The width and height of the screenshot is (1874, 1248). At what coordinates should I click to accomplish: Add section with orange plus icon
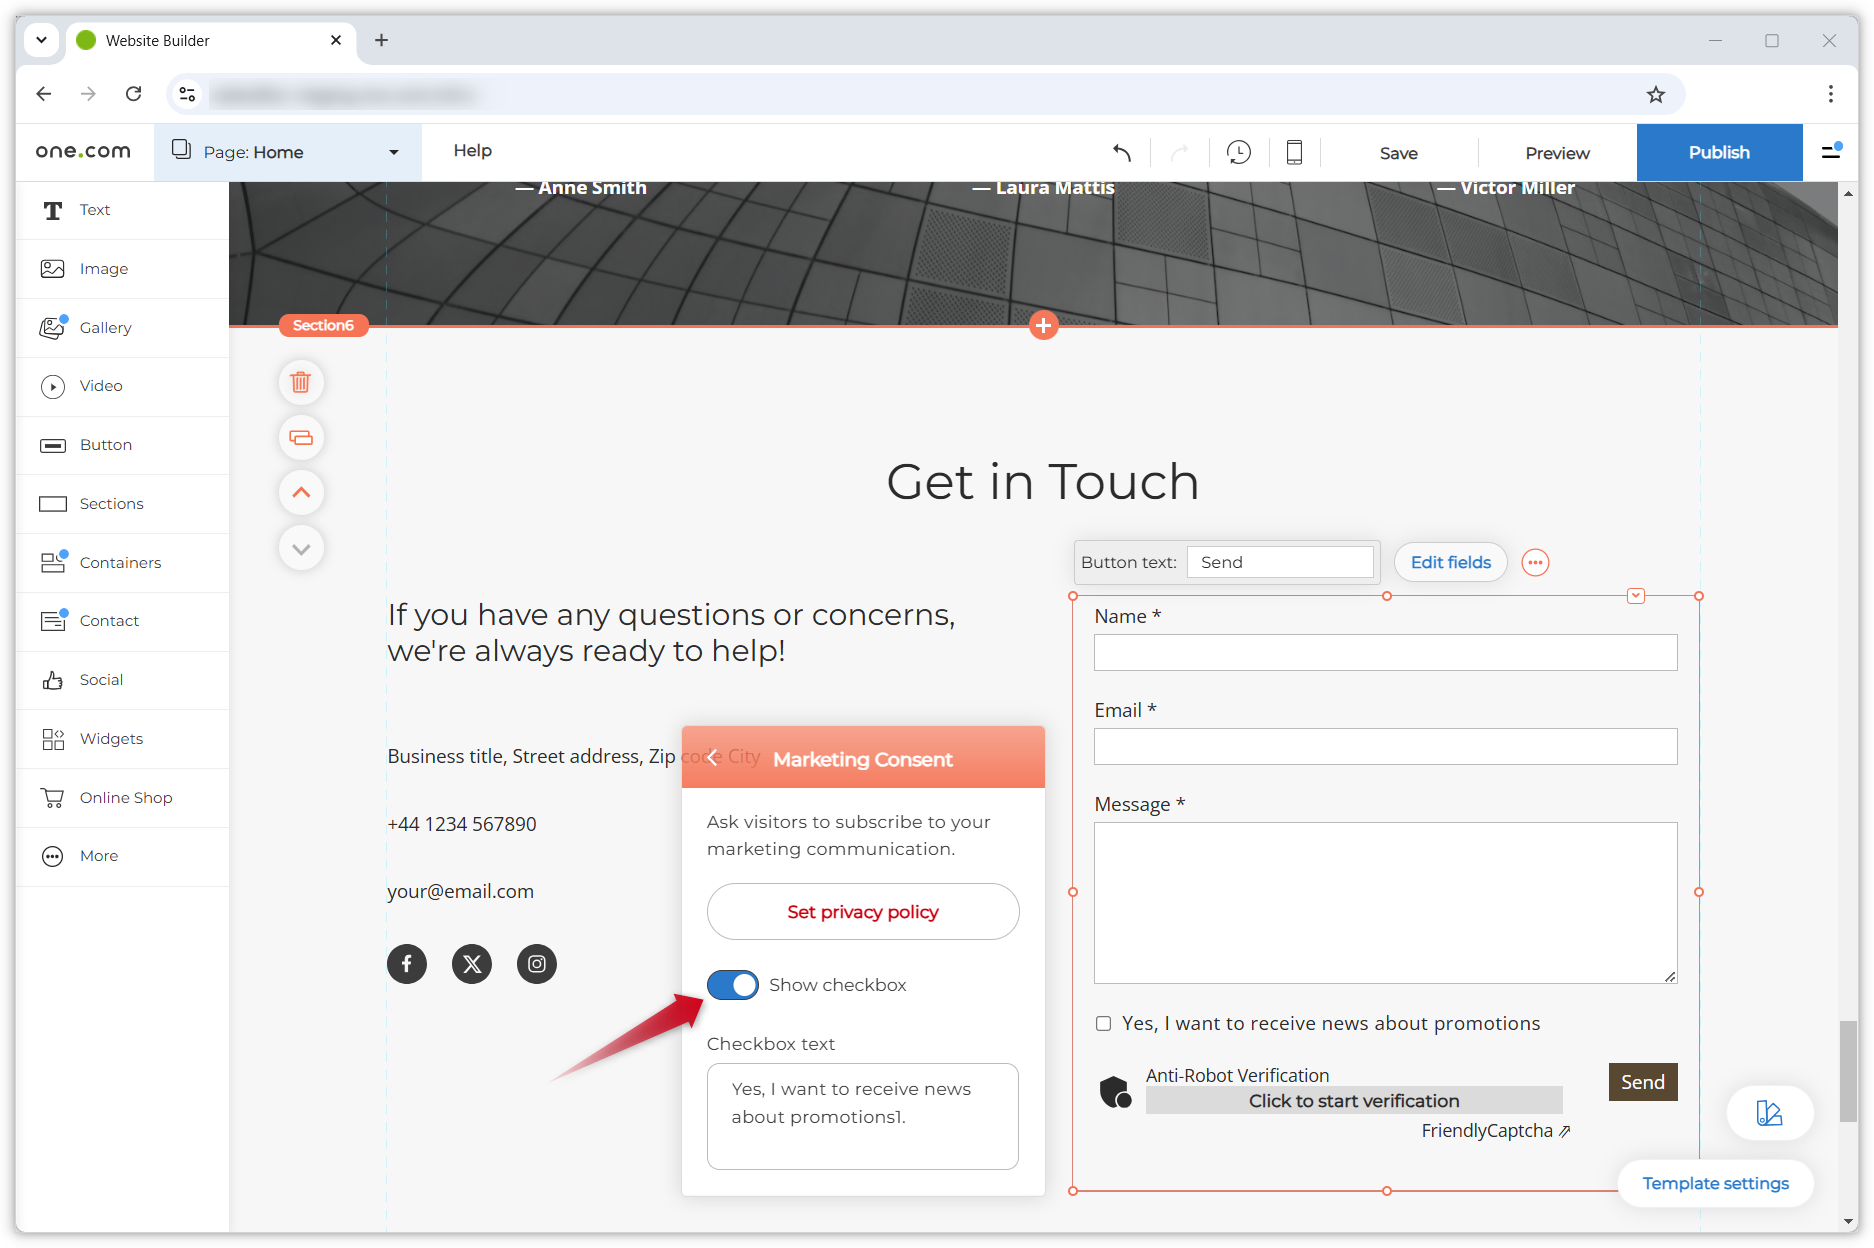[x=1043, y=325]
